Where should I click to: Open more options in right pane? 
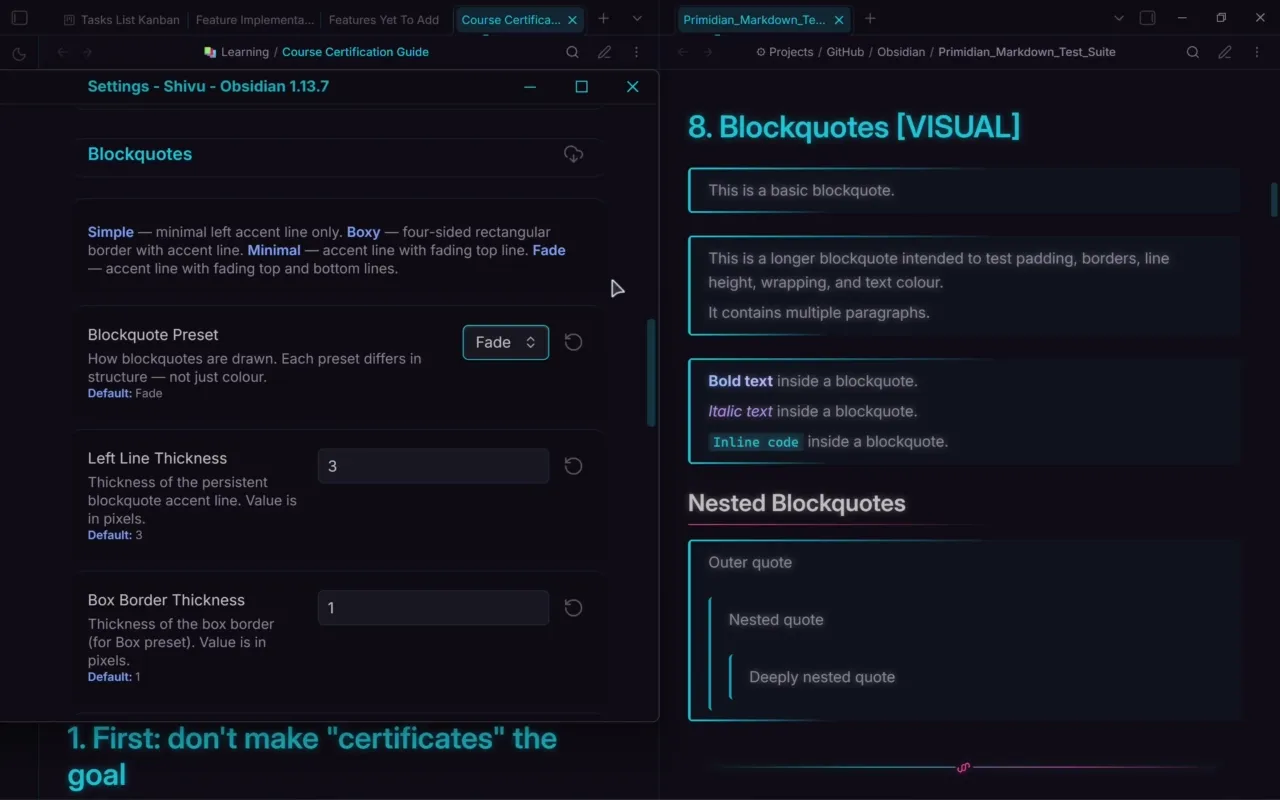point(1256,52)
